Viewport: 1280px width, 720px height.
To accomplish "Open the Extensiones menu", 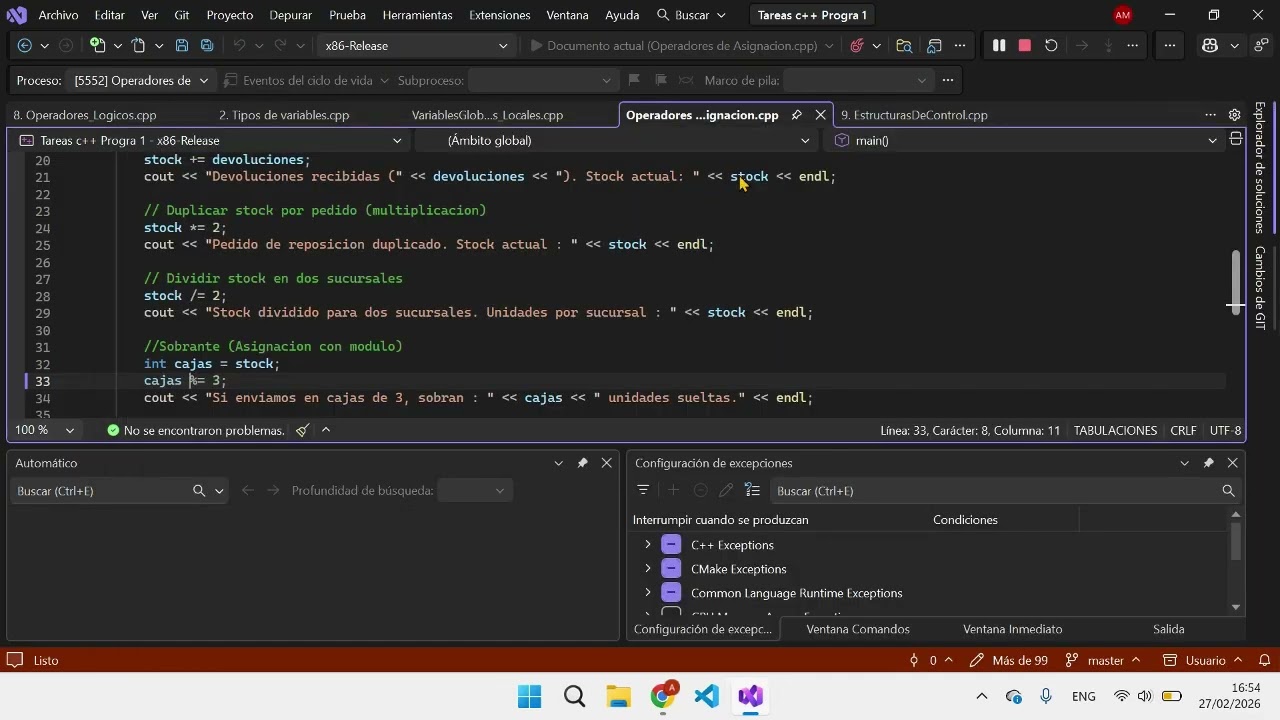I will click(x=500, y=15).
